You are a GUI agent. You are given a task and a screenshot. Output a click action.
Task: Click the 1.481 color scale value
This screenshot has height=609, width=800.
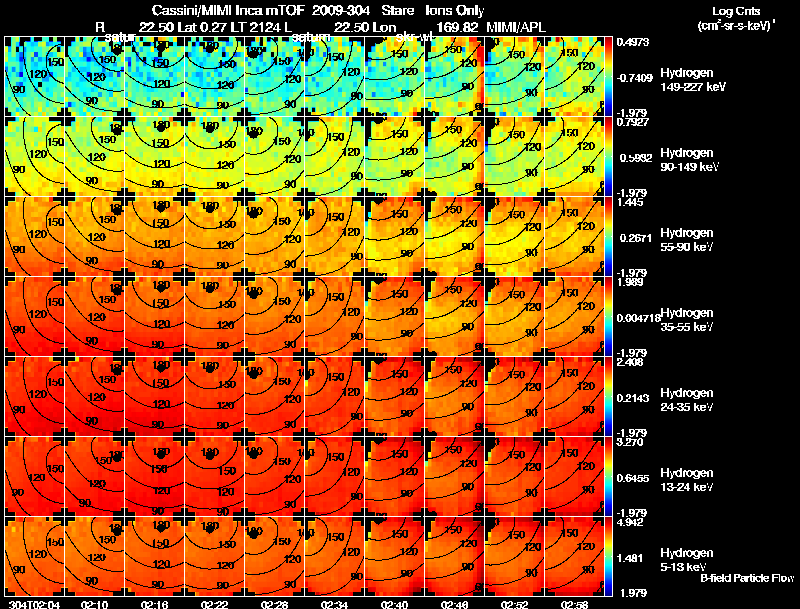[x=632, y=558]
